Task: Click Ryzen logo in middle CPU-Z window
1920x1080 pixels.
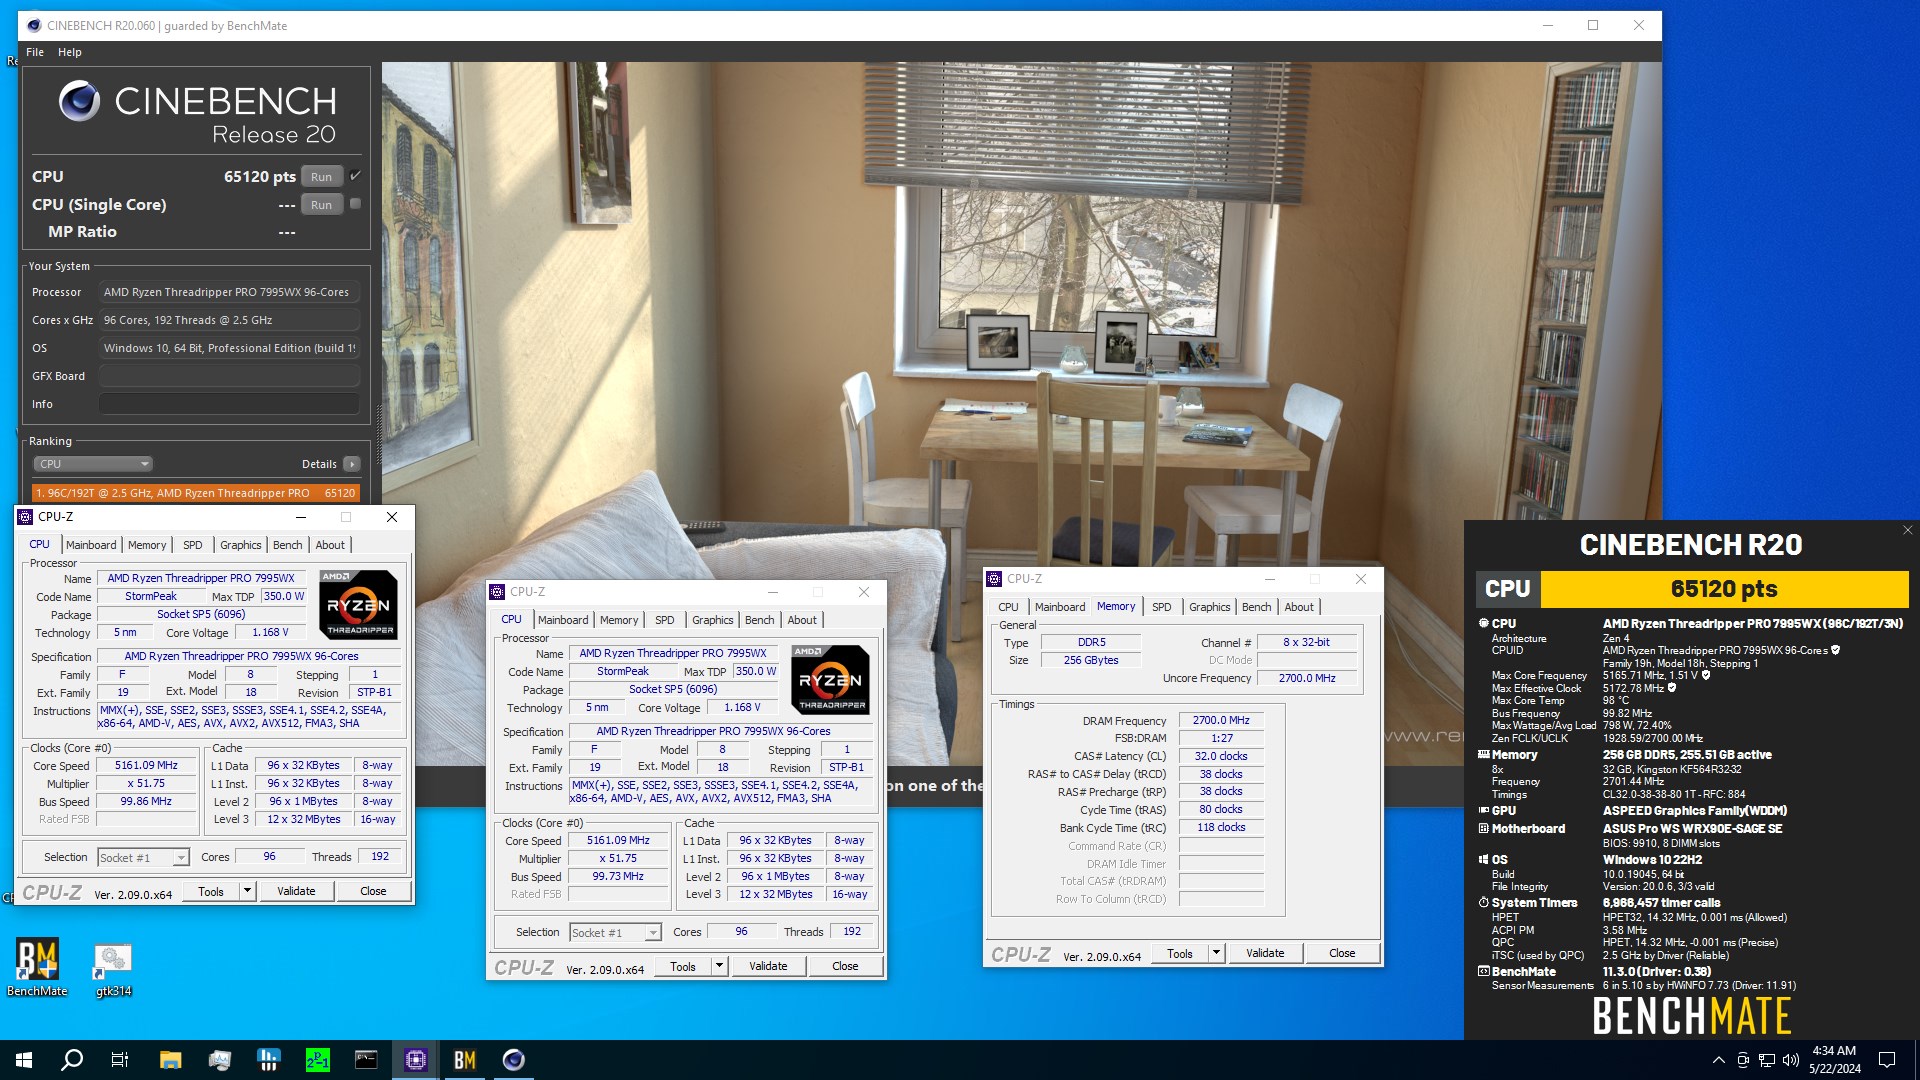Action: (831, 679)
